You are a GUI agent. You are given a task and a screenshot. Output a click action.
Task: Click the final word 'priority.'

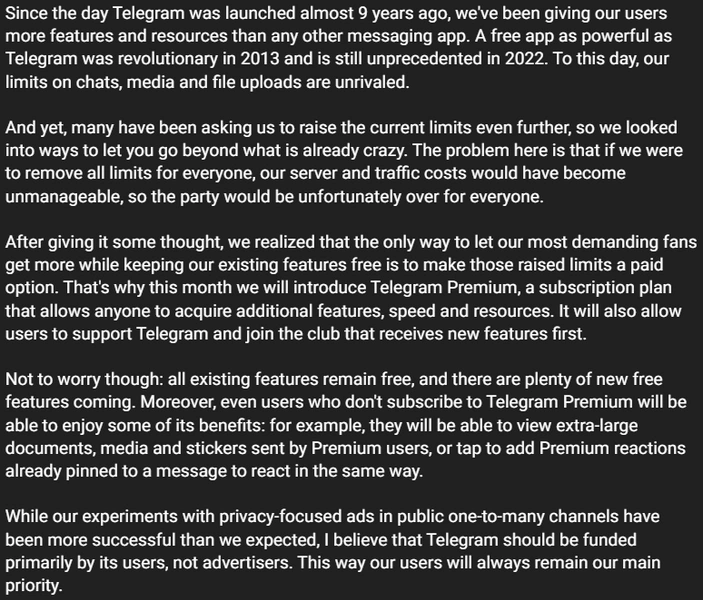(x=34, y=586)
